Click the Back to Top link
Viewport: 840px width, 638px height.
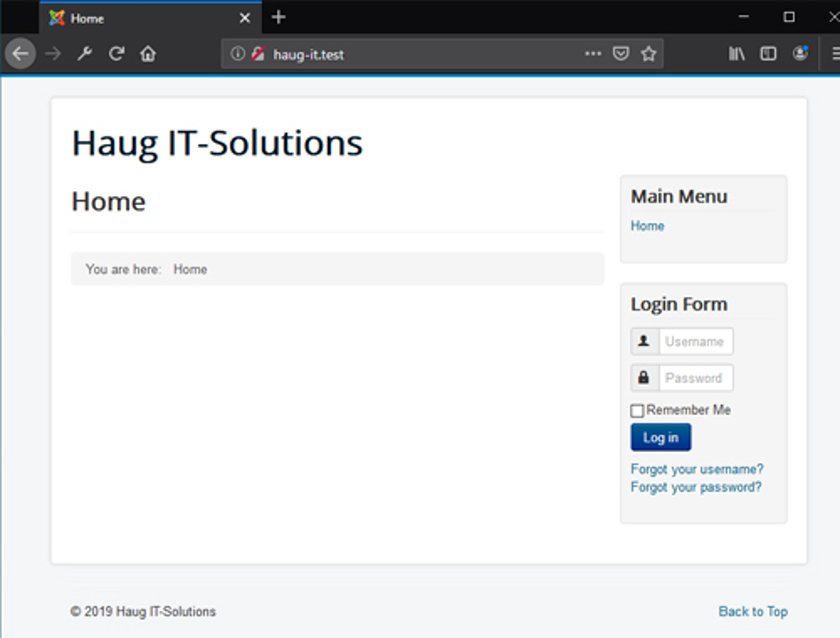[753, 612]
